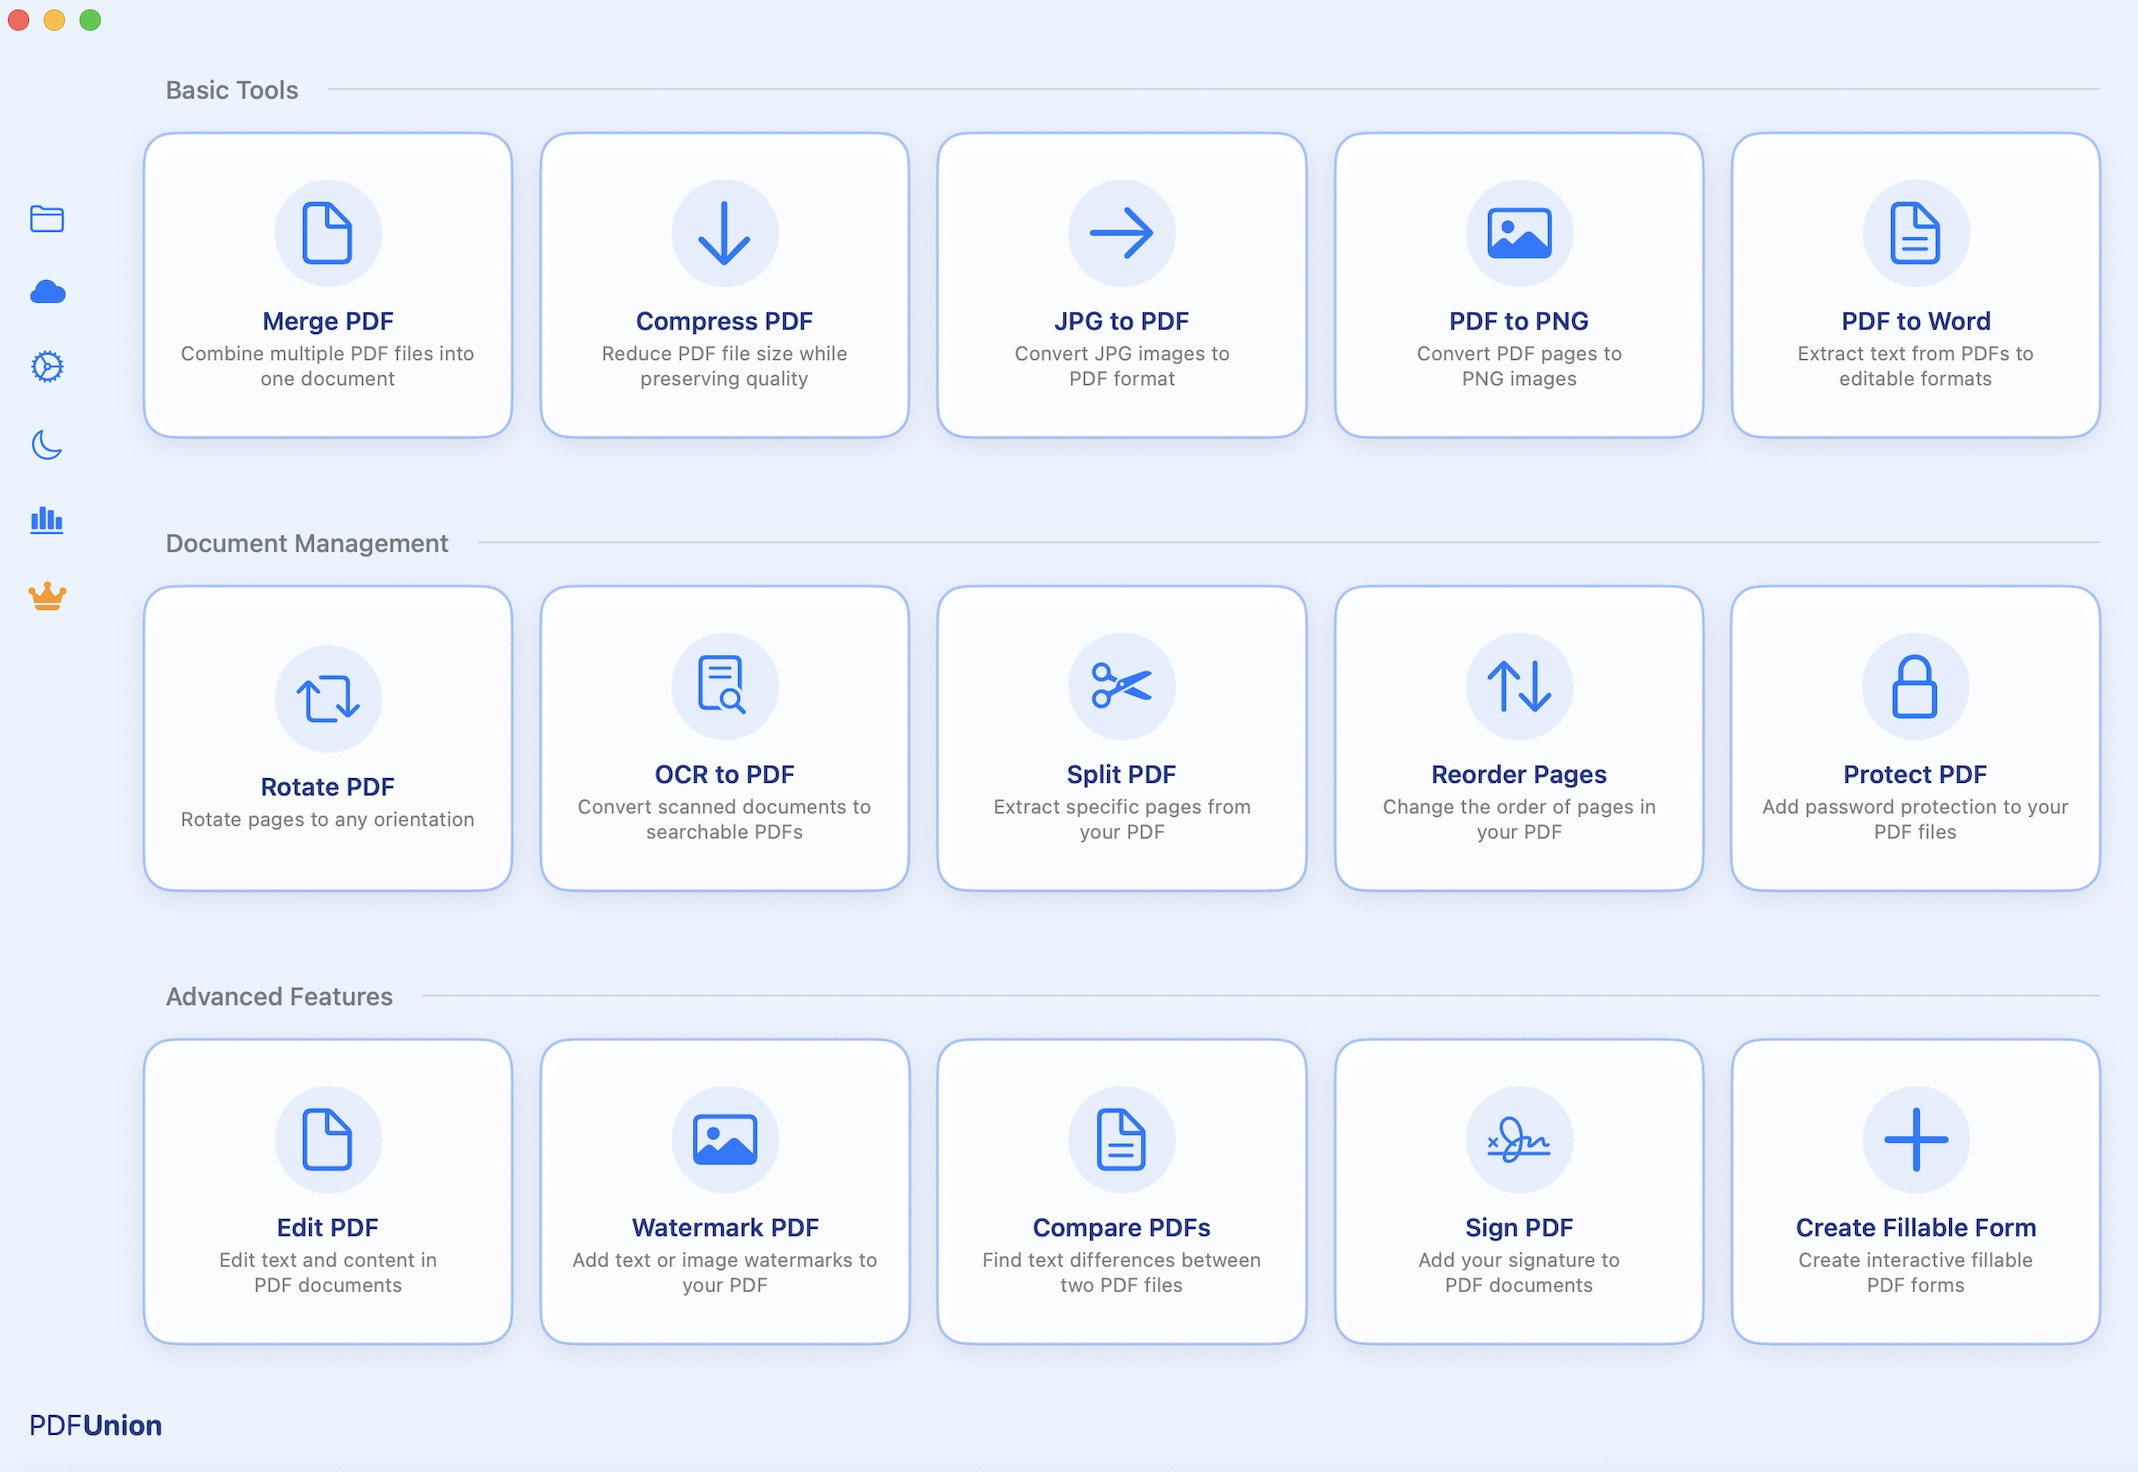This screenshot has width=2138, height=1472.
Task: Click the green zoom window button
Action: (90, 20)
